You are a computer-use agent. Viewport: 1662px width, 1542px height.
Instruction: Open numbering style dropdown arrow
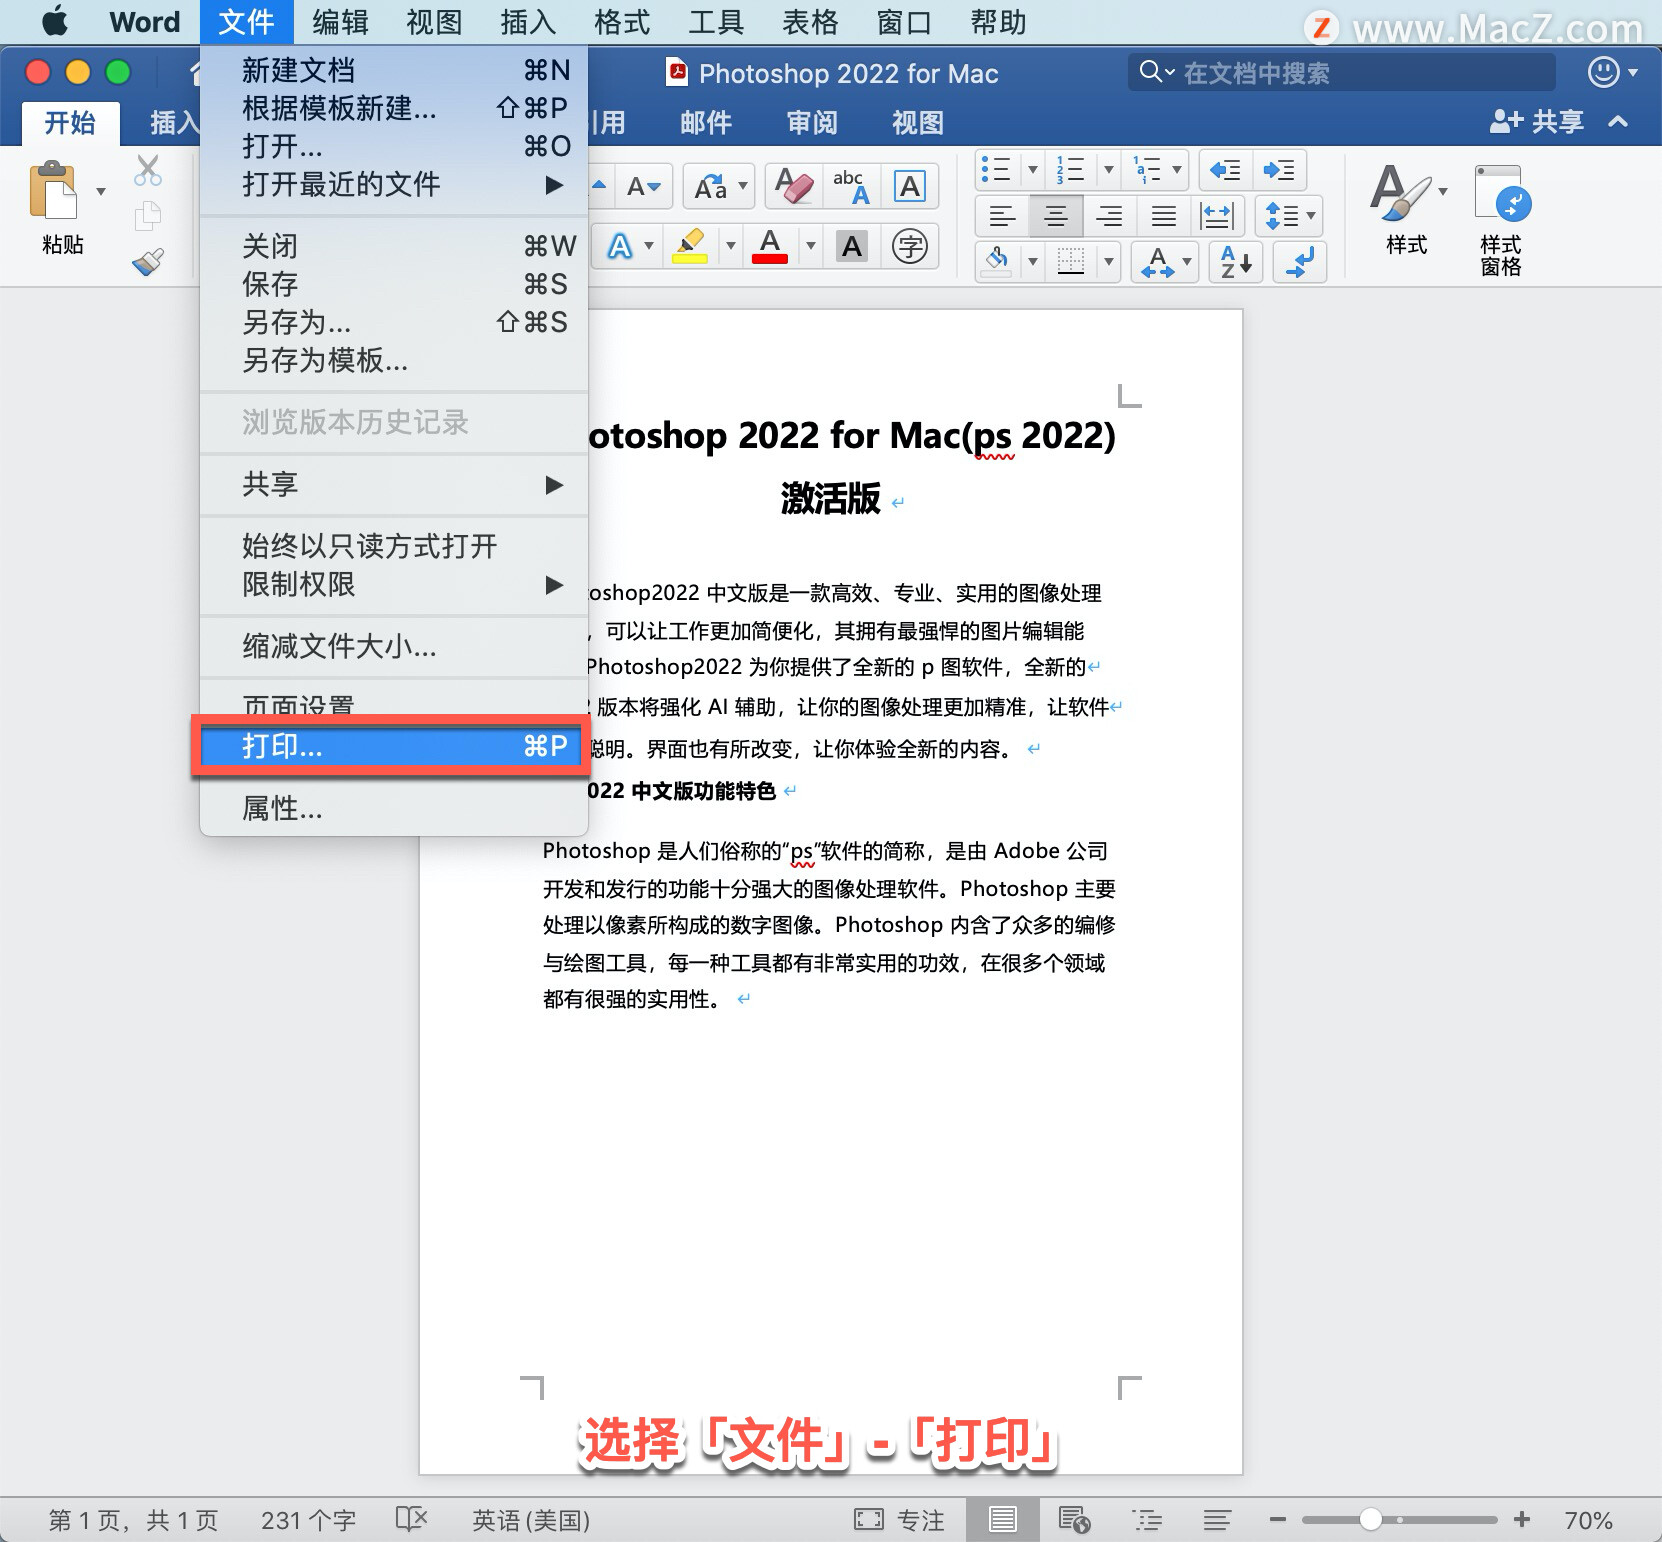1108,170
